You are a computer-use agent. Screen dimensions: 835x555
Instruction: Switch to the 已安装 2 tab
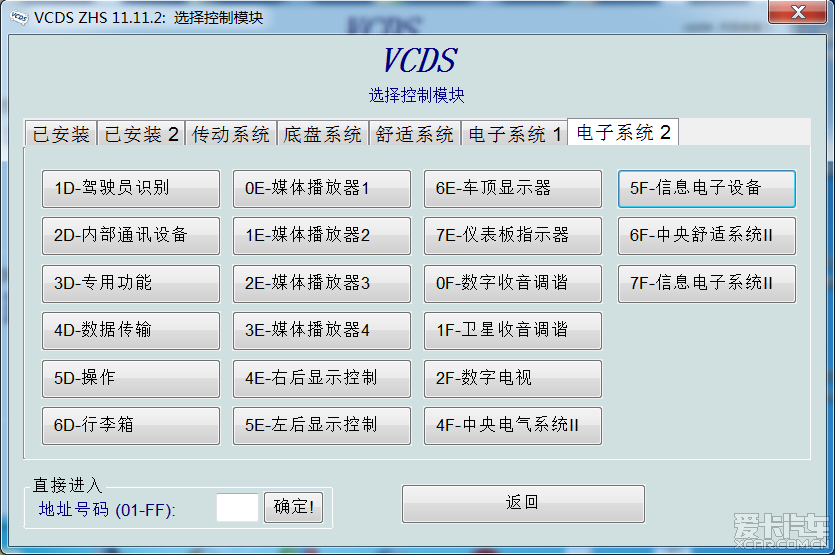[x=141, y=134]
